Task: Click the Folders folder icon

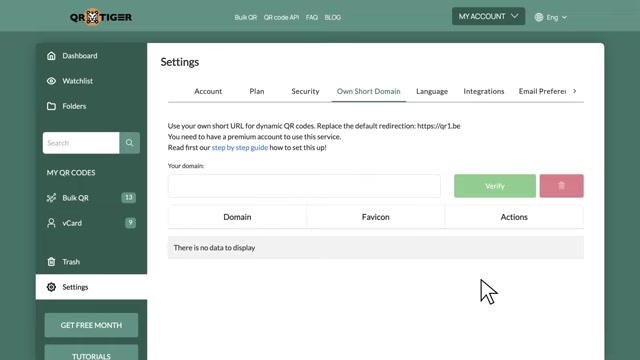Action: (51, 106)
